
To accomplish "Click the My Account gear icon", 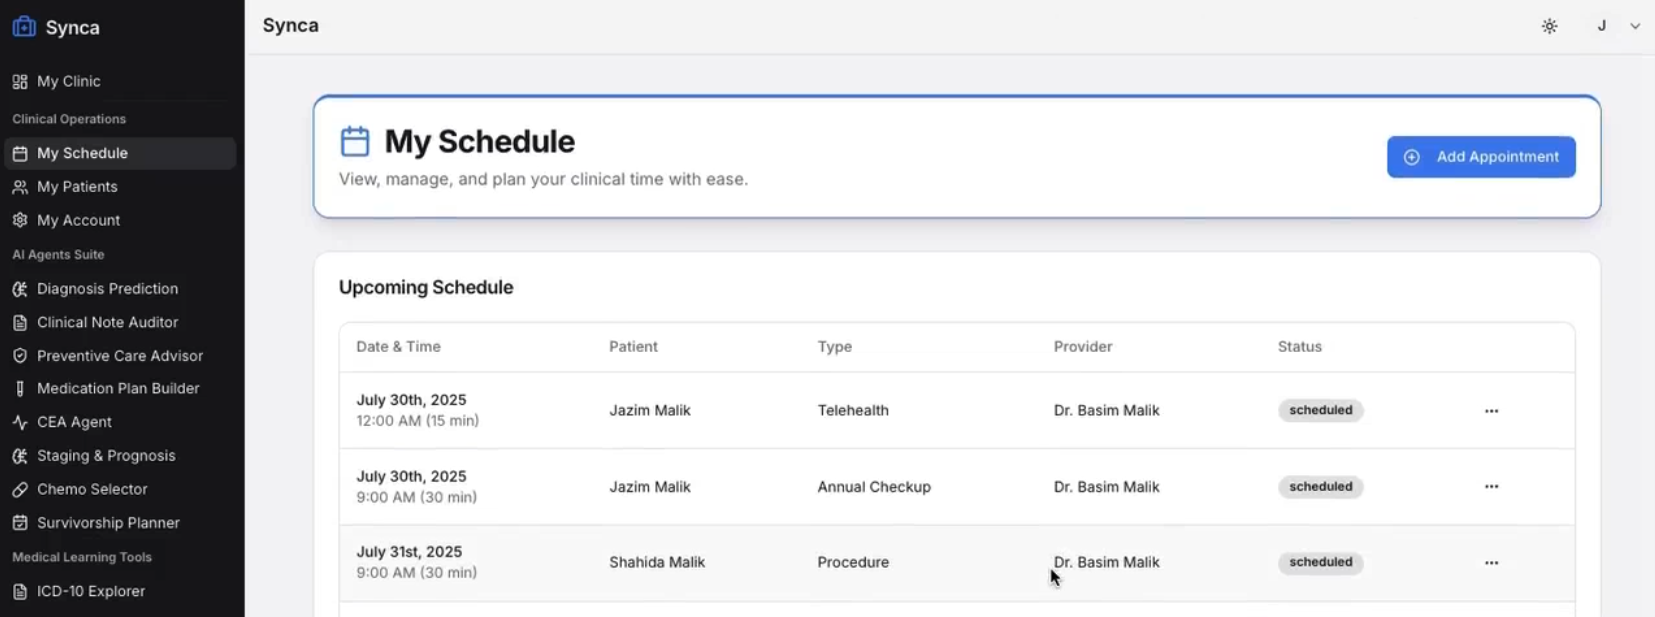I will [20, 220].
